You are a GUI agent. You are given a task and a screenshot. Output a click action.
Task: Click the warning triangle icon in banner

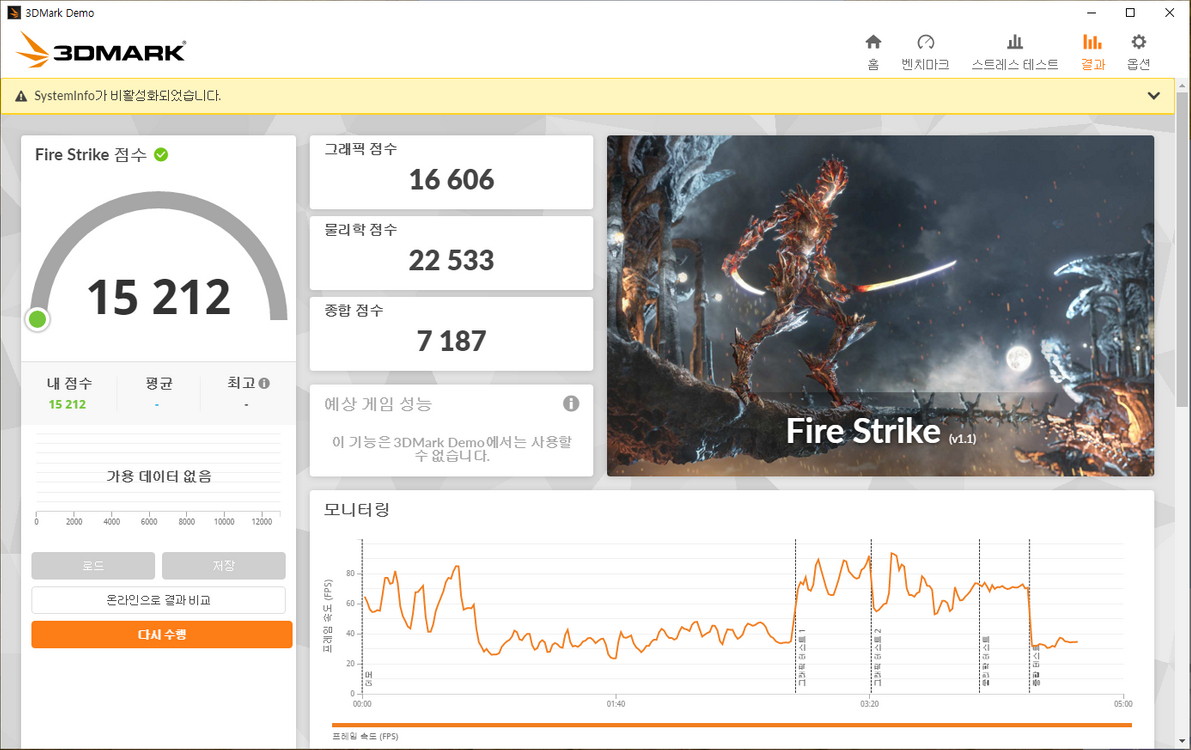click(21, 97)
